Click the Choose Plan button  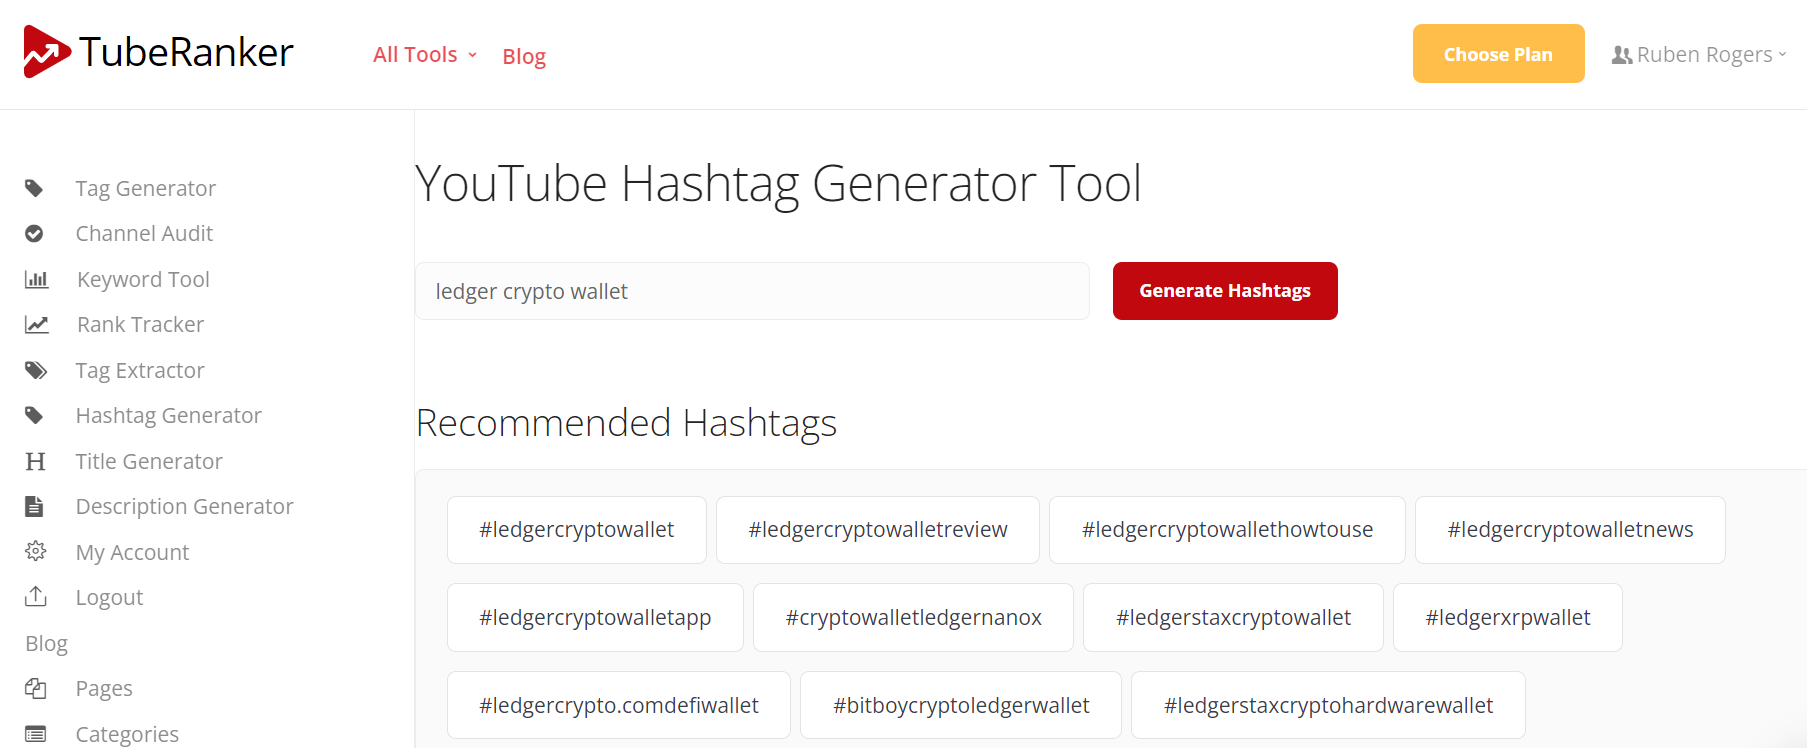[1498, 54]
